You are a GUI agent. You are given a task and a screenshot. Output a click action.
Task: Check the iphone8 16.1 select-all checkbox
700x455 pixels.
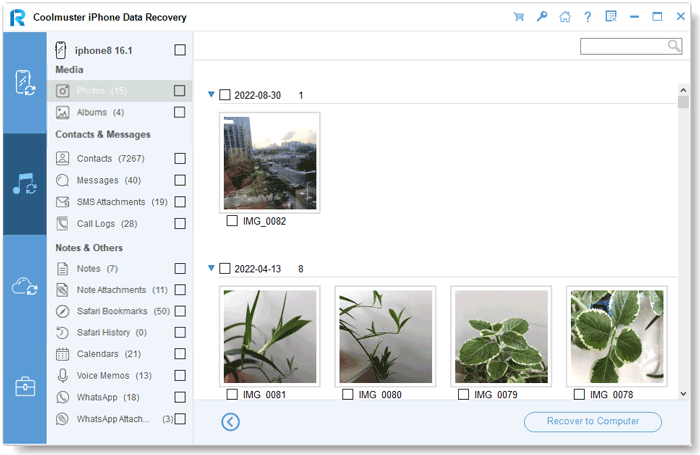click(x=180, y=50)
